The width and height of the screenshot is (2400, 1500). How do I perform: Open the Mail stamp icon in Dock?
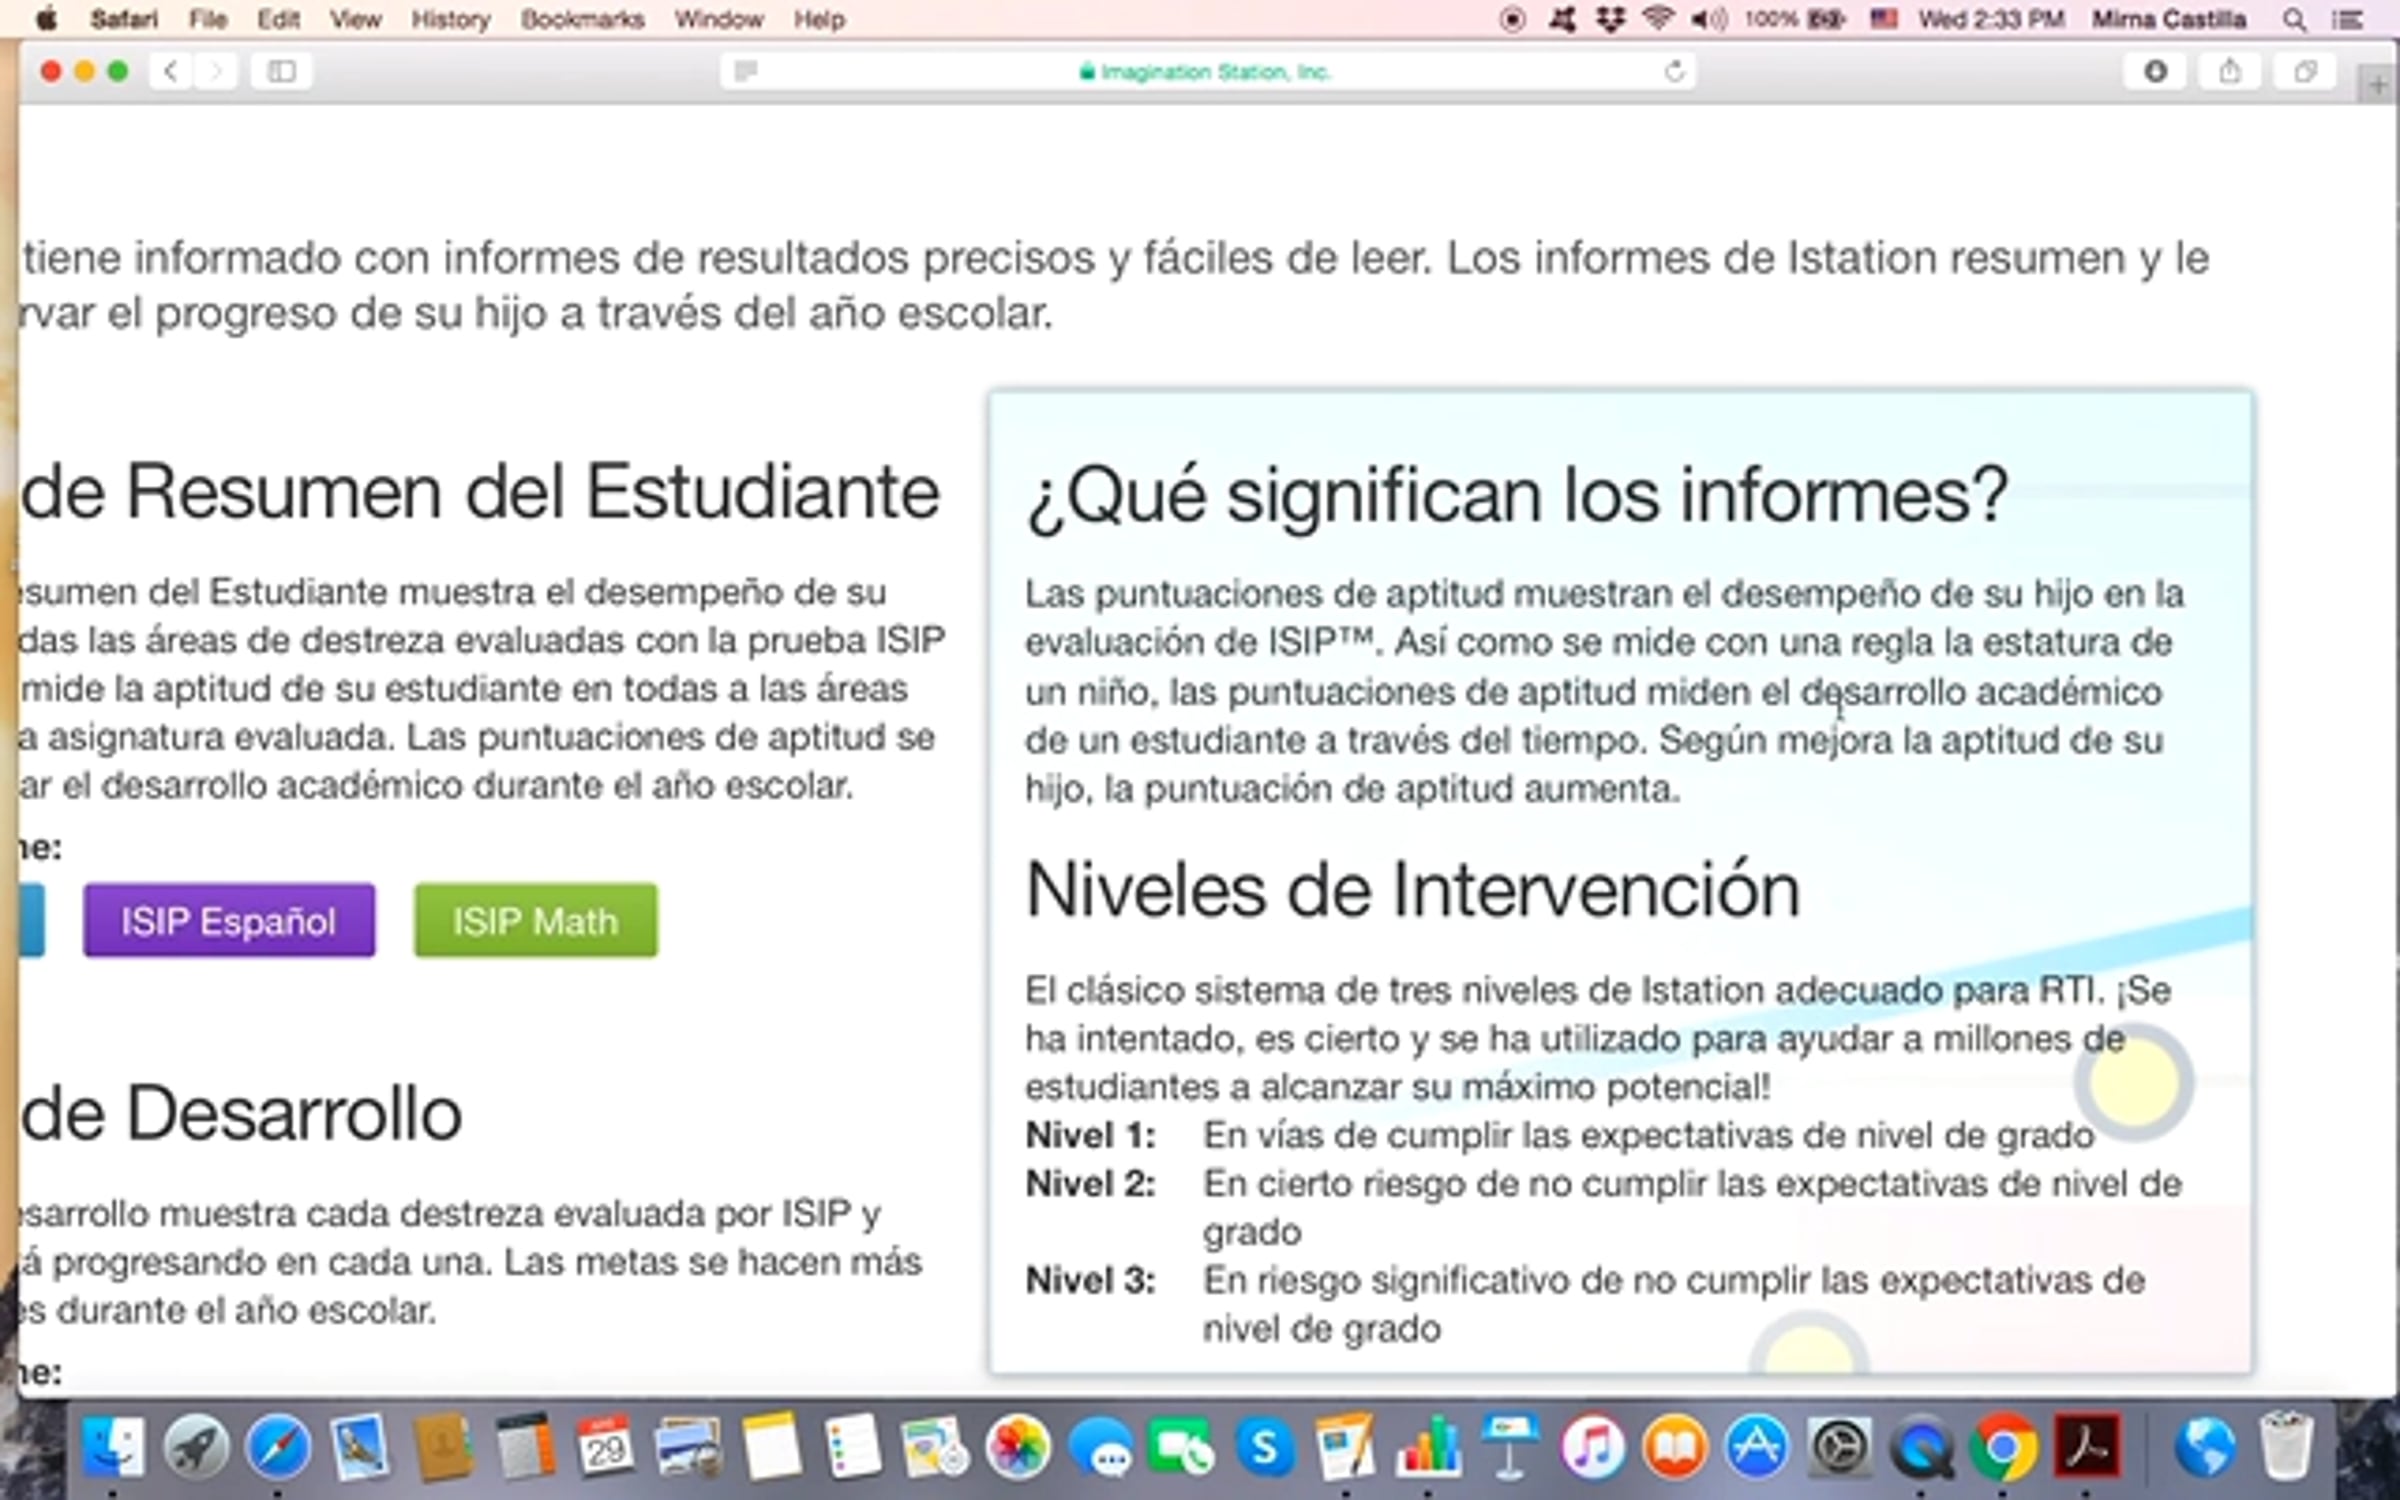click(x=360, y=1446)
